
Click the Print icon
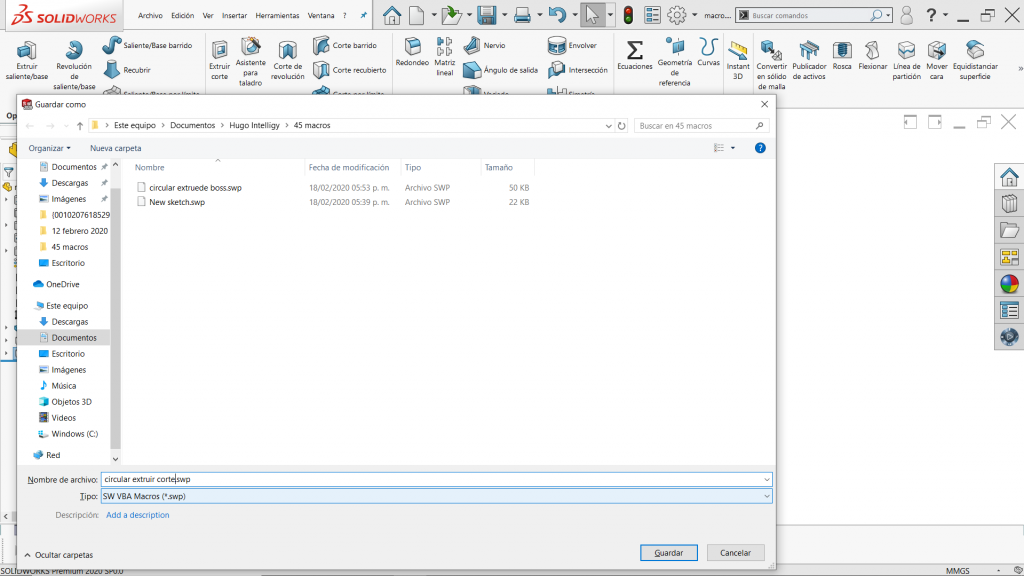point(522,14)
